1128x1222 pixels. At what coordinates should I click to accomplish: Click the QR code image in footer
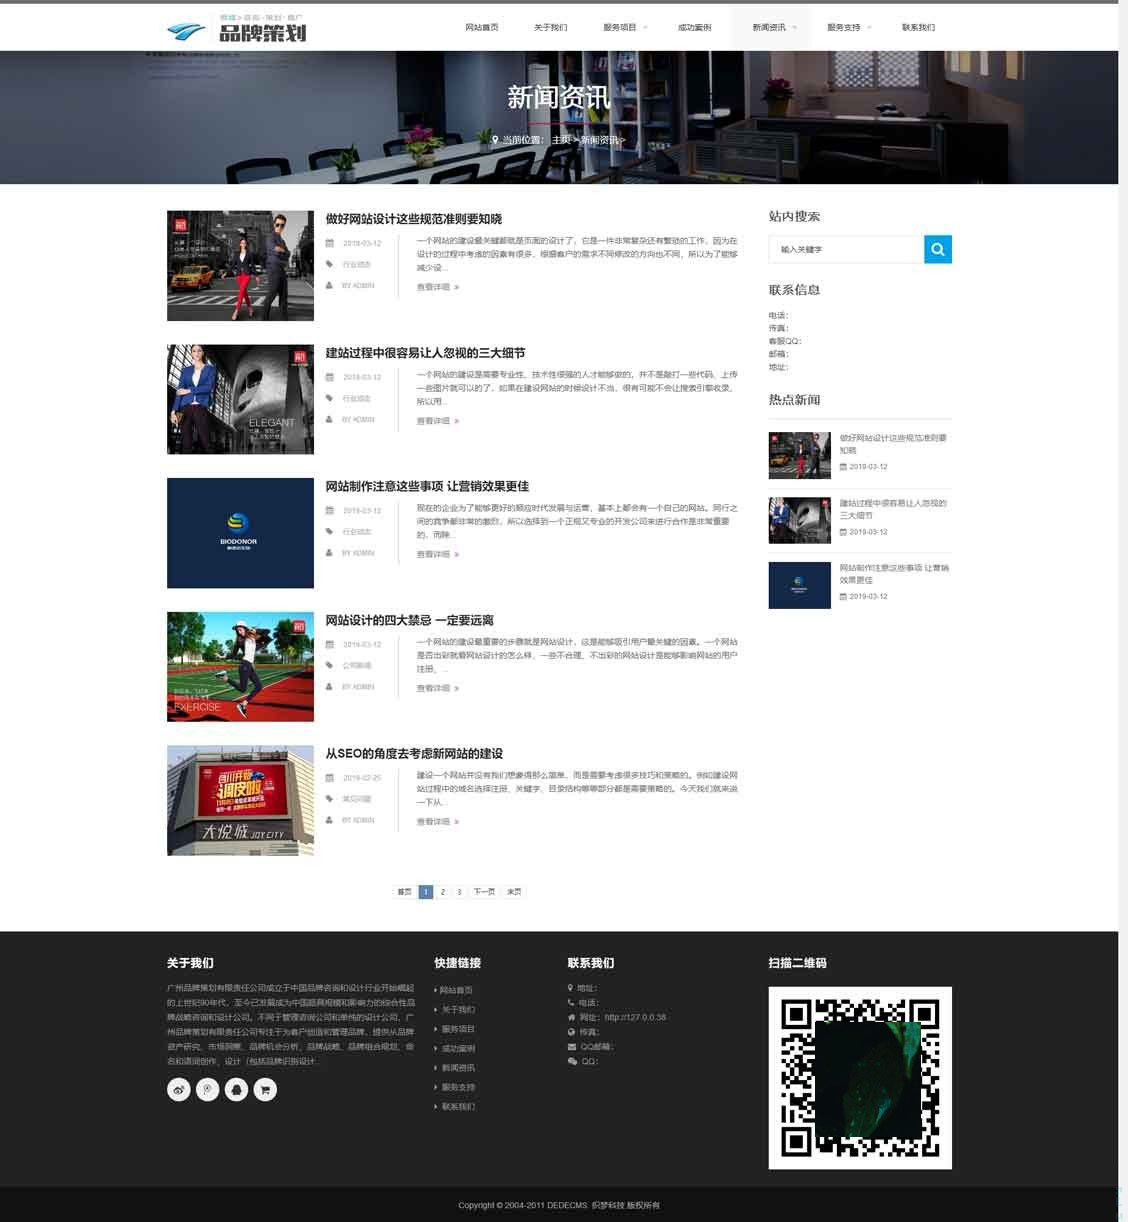(859, 1077)
